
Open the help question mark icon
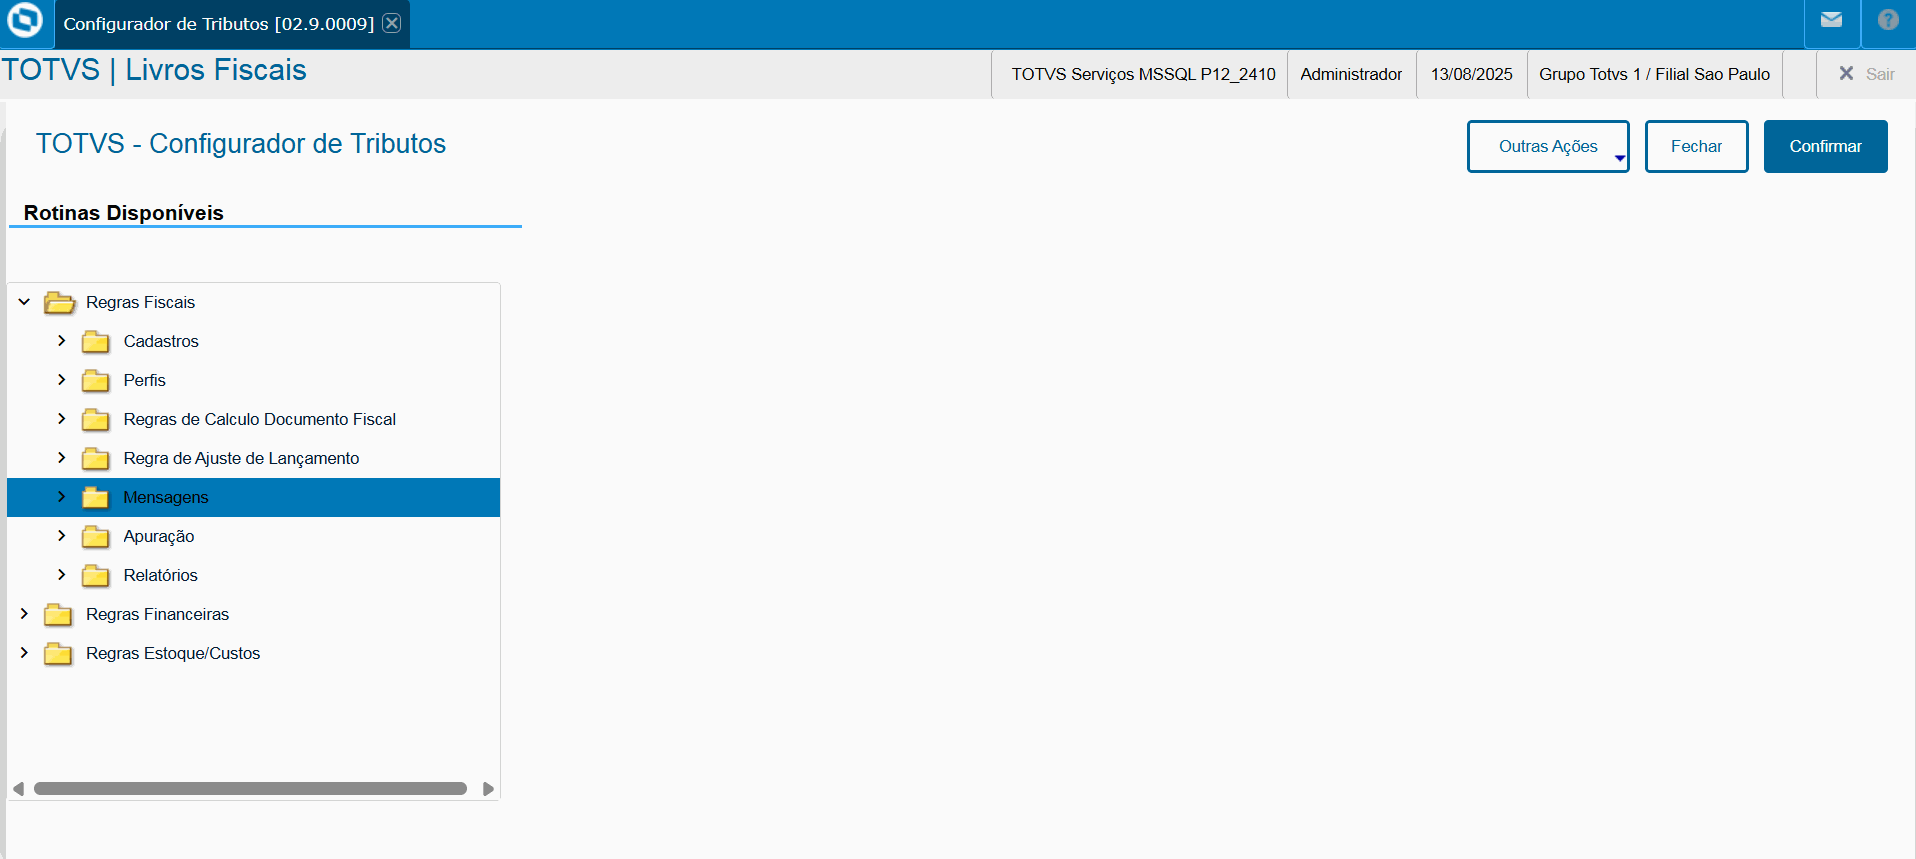[x=1888, y=20]
